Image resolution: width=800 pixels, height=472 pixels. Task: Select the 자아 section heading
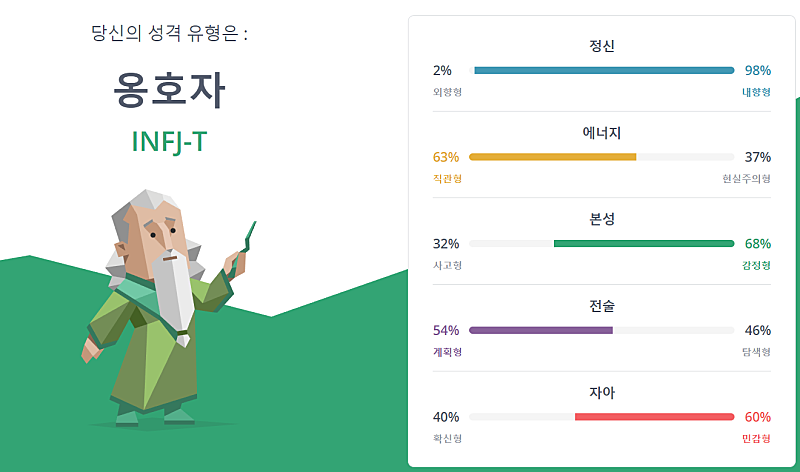coord(602,393)
